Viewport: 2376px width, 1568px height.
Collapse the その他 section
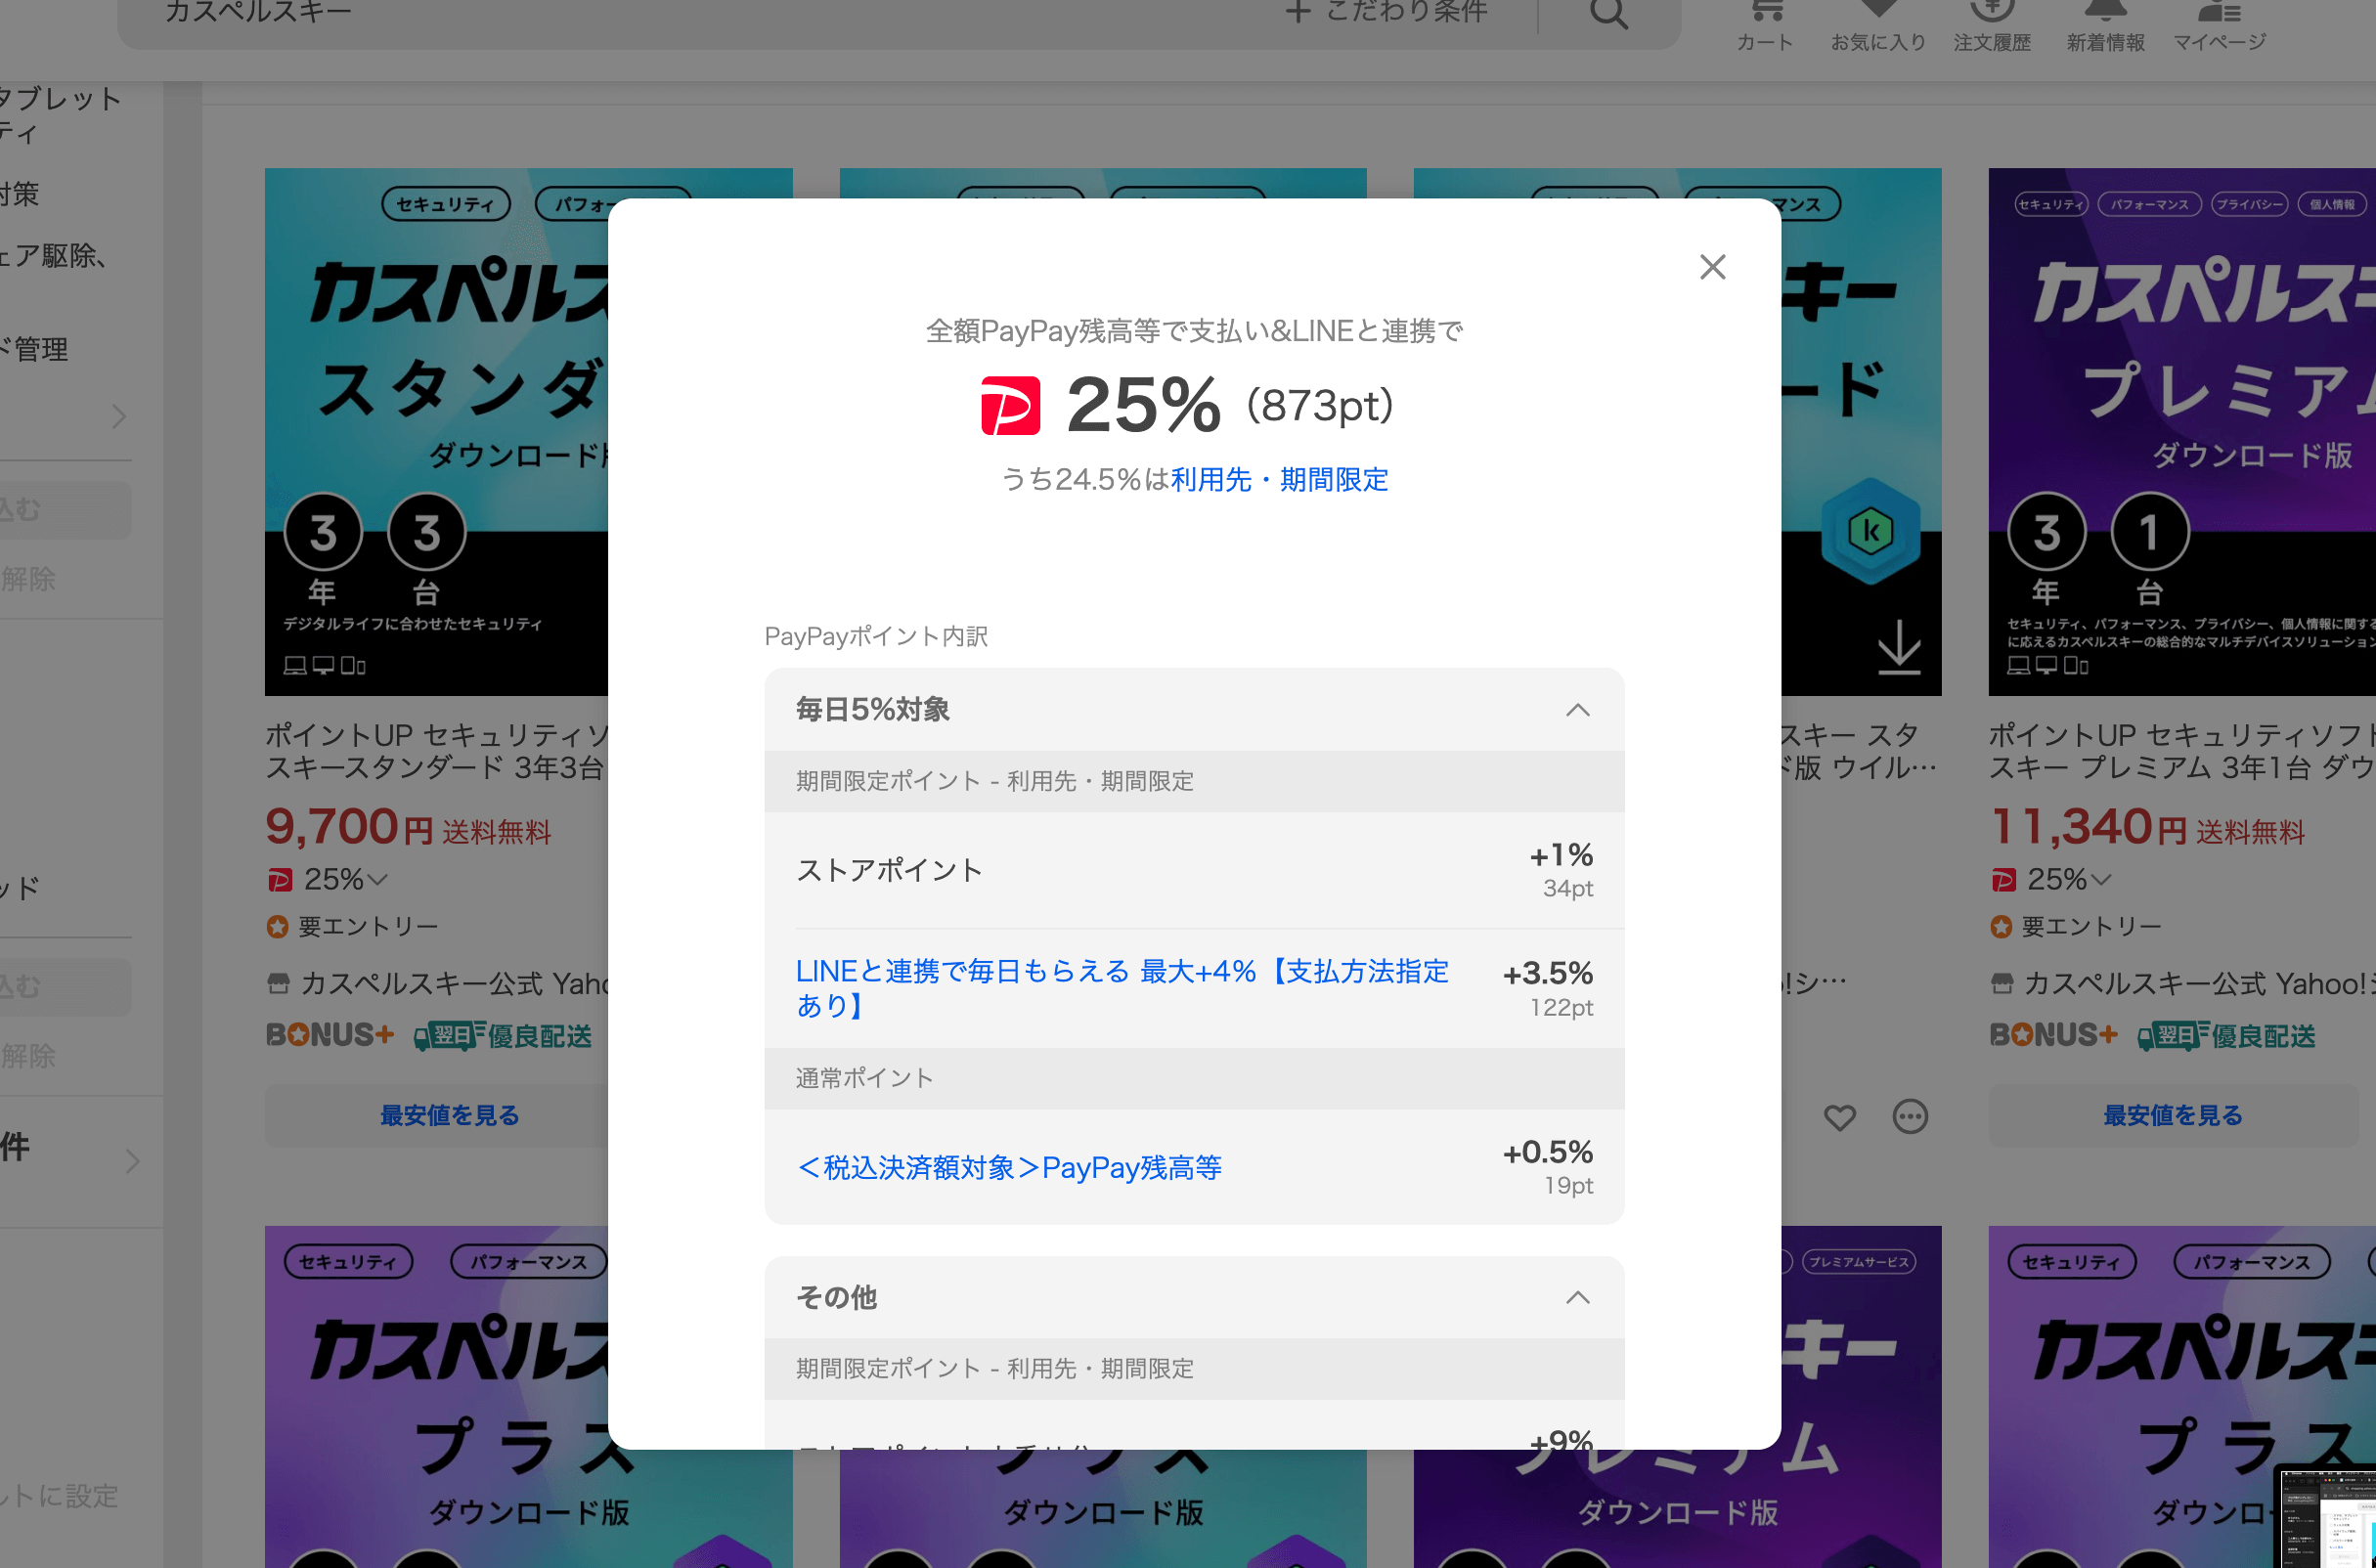point(1577,1297)
